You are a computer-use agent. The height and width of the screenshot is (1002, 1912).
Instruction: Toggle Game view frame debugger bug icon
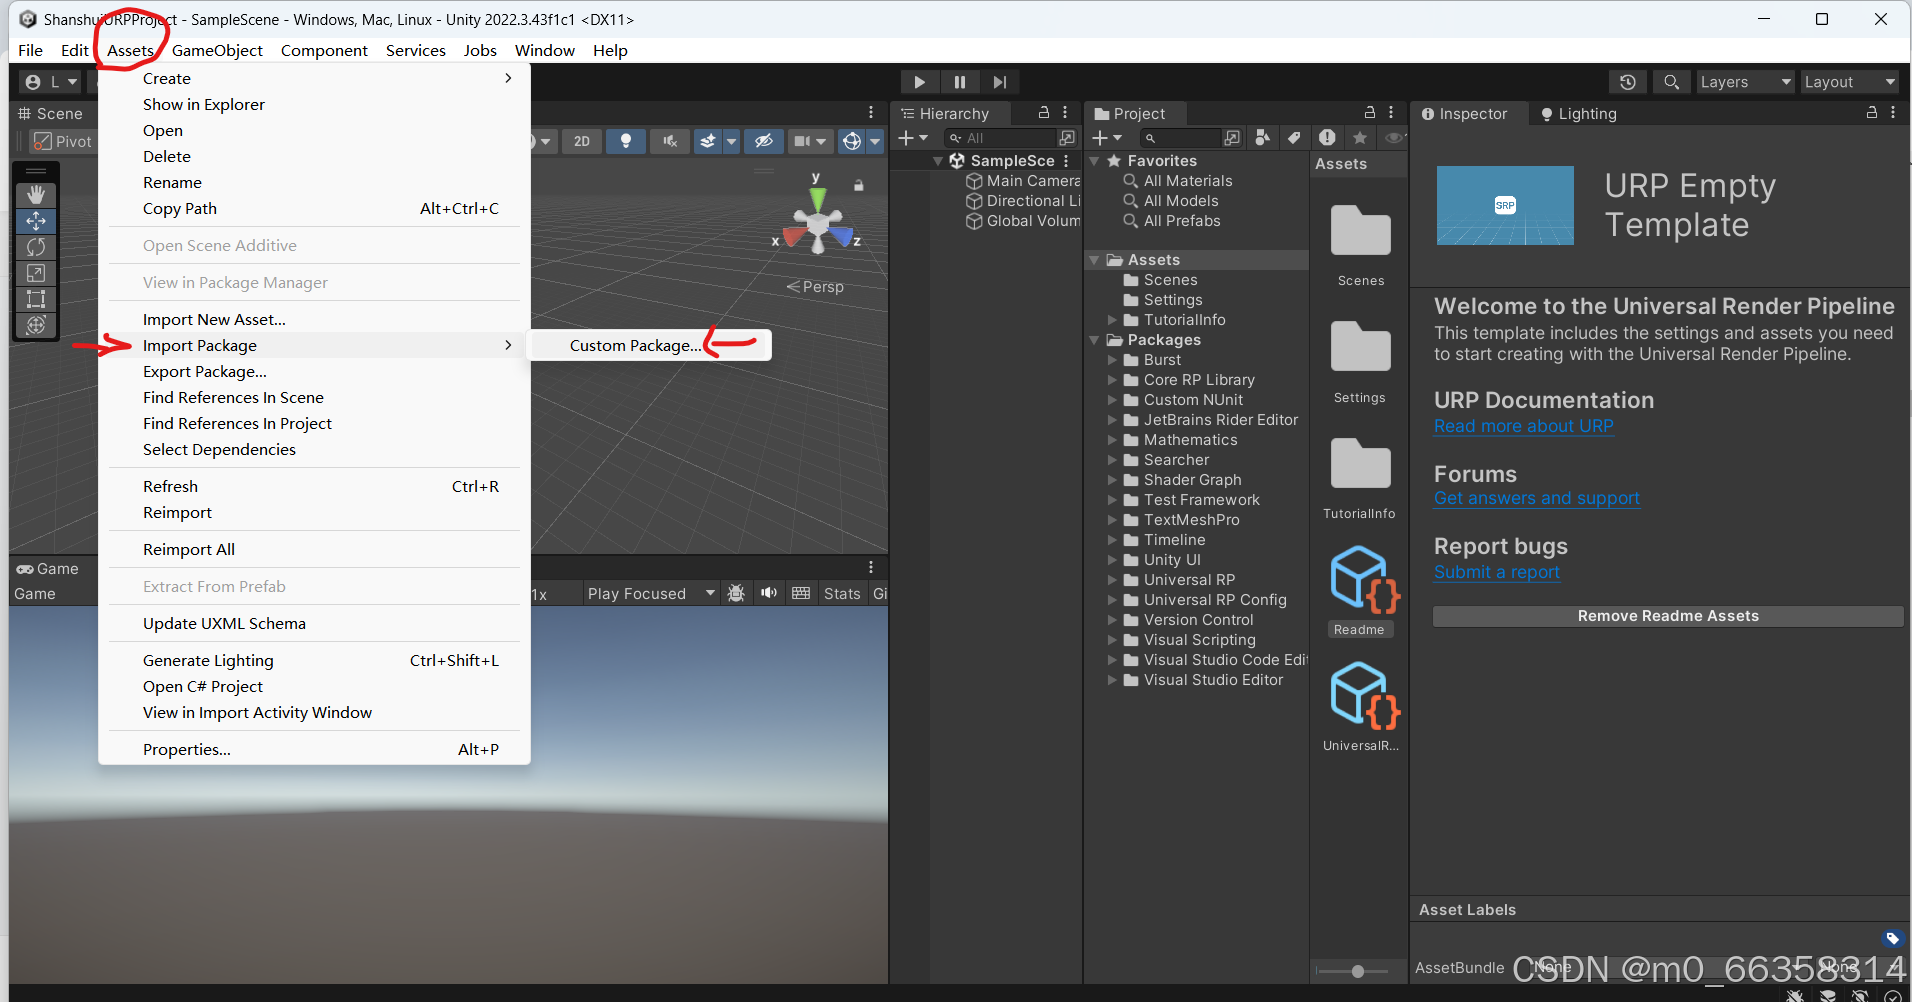tap(736, 593)
